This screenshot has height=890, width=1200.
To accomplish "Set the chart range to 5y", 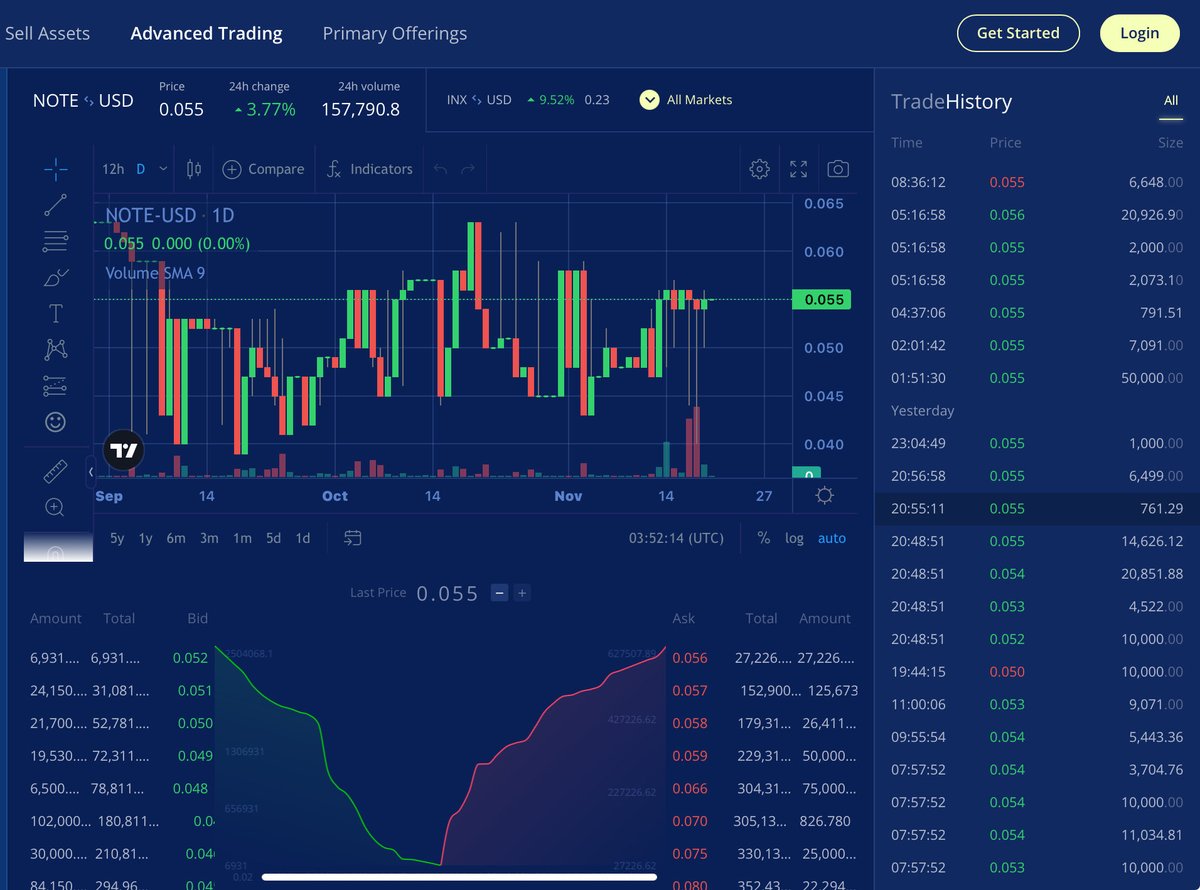I will pyautogui.click(x=117, y=538).
